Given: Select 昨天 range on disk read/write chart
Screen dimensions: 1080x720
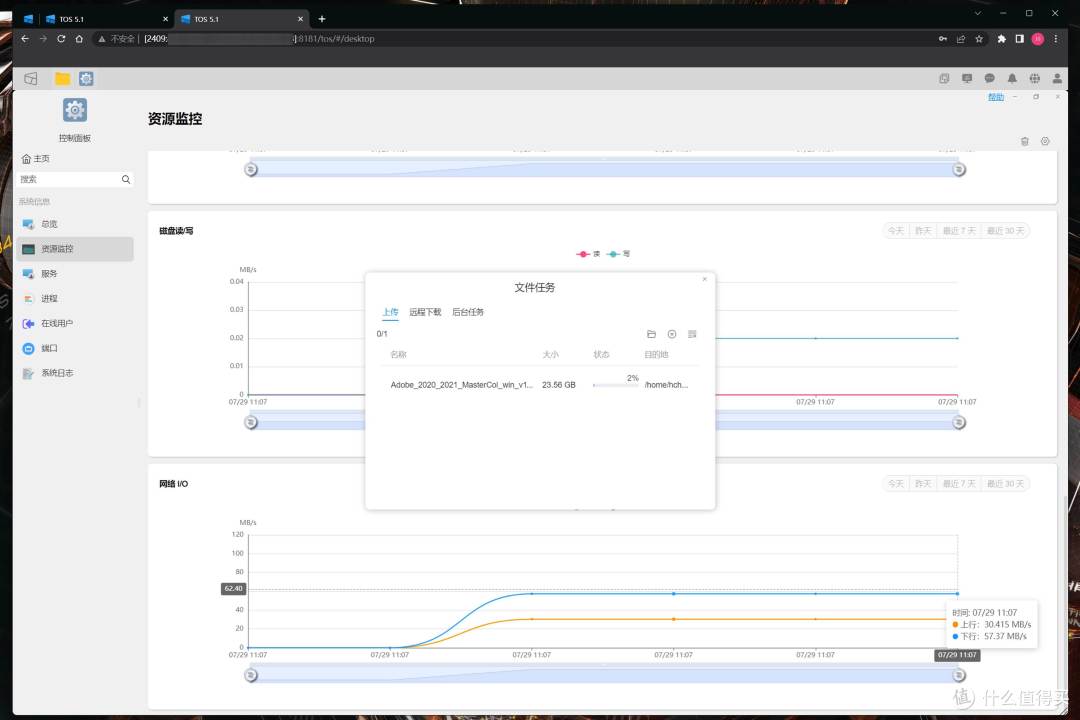Looking at the screenshot, I should click(x=923, y=231).
